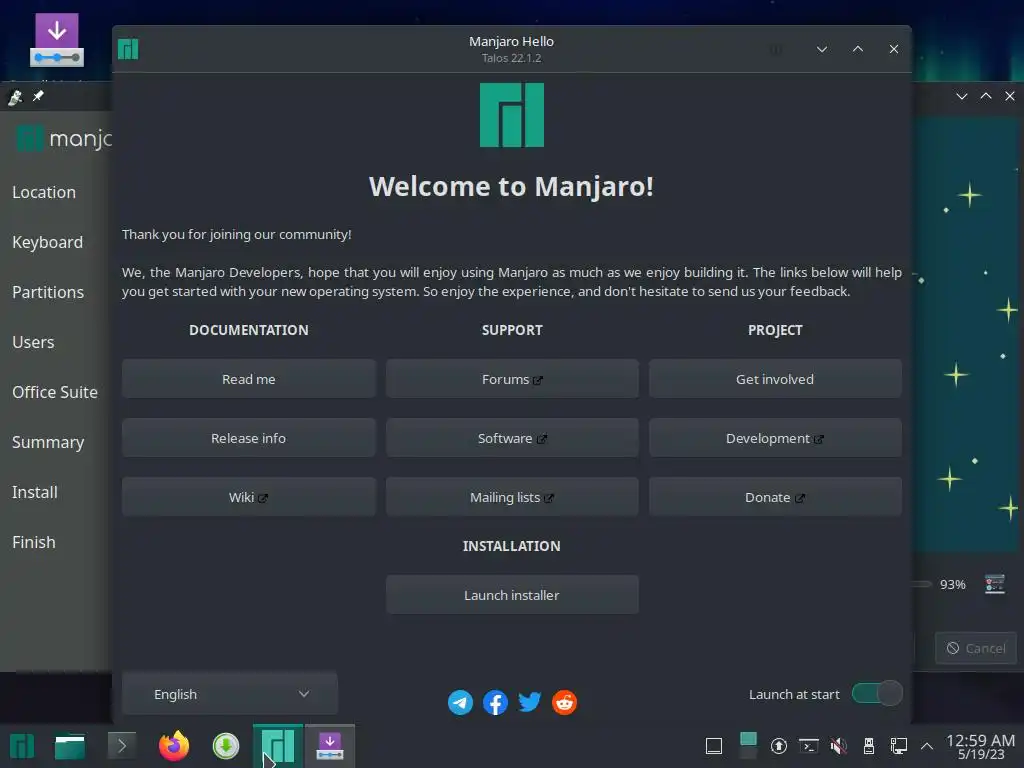Image resolution: width=1024 pixels, height=768 pixels.
Task: Select Location step in installer sidebar
Action: pos(44,192)
